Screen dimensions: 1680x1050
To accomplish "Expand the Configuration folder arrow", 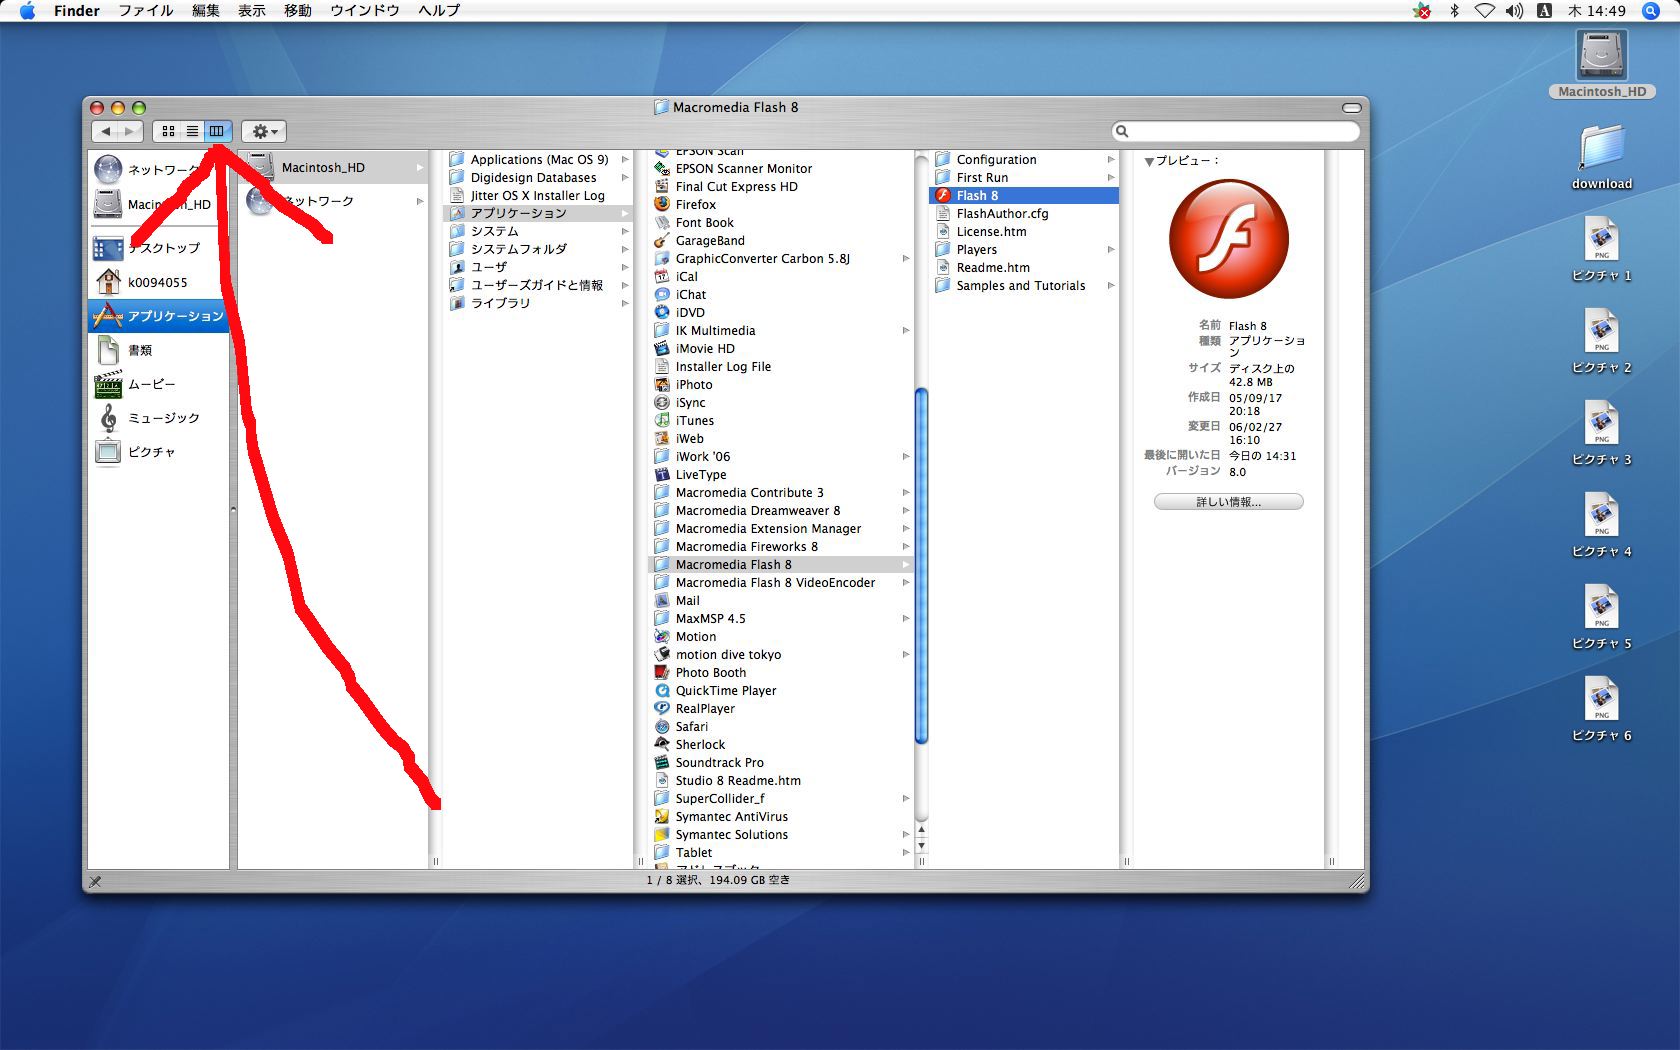I will pyautogui.click(x=1110, y=159).
